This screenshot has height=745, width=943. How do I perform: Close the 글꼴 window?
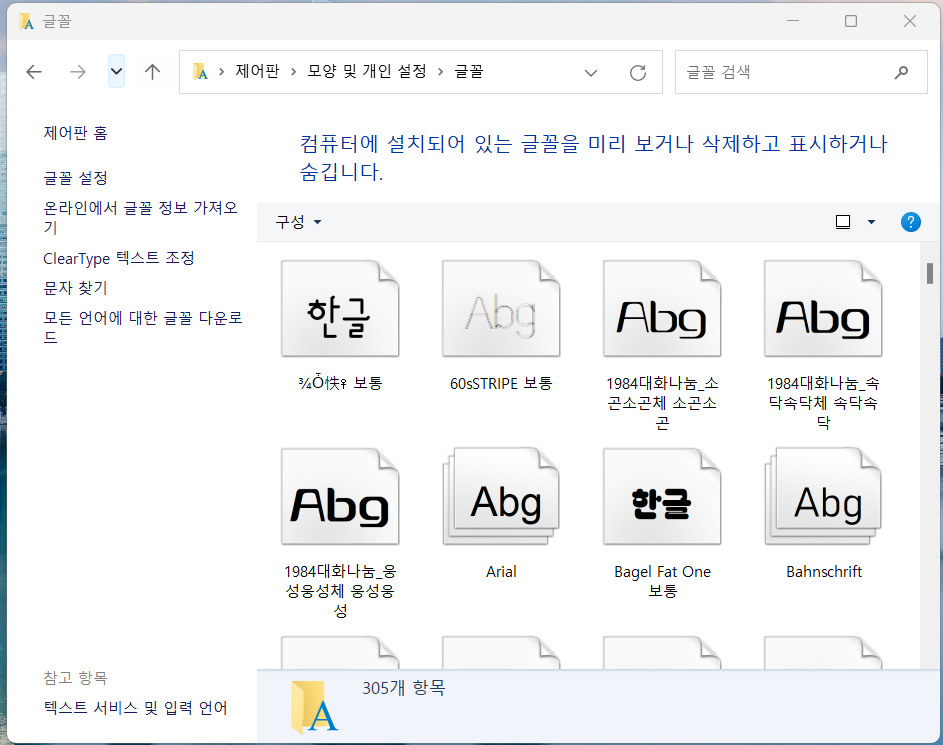910,21
